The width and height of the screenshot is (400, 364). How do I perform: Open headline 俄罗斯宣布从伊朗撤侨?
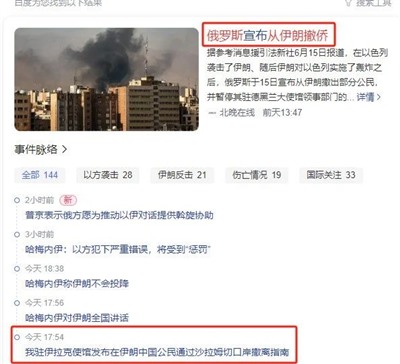click(x=268, y=35)
